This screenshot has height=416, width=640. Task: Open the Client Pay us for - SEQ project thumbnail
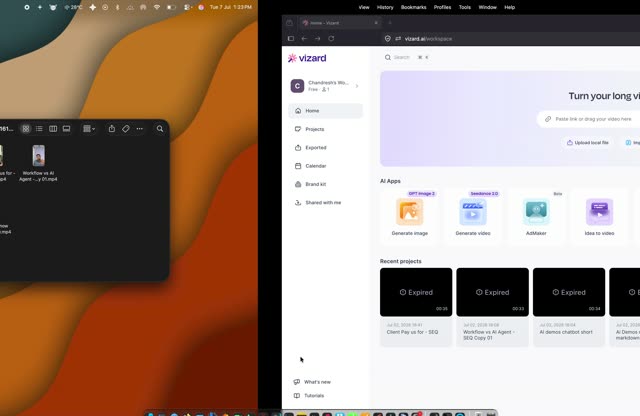[x=416, y=292]
